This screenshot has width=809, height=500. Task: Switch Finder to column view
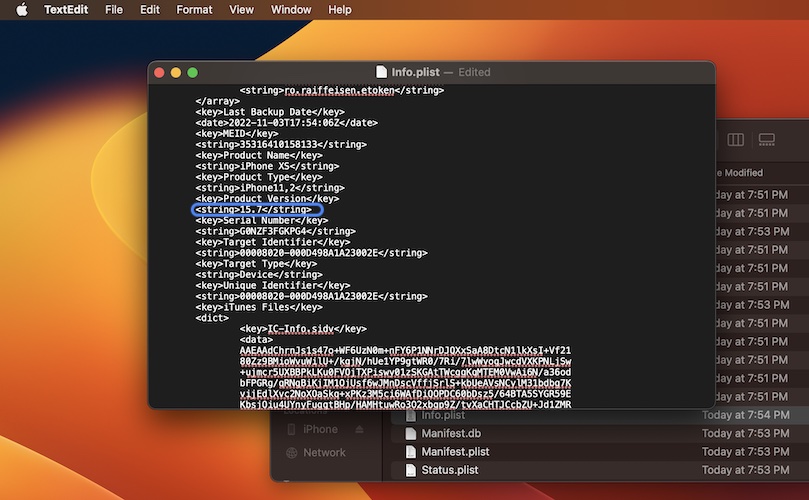[x=735, y=139]
